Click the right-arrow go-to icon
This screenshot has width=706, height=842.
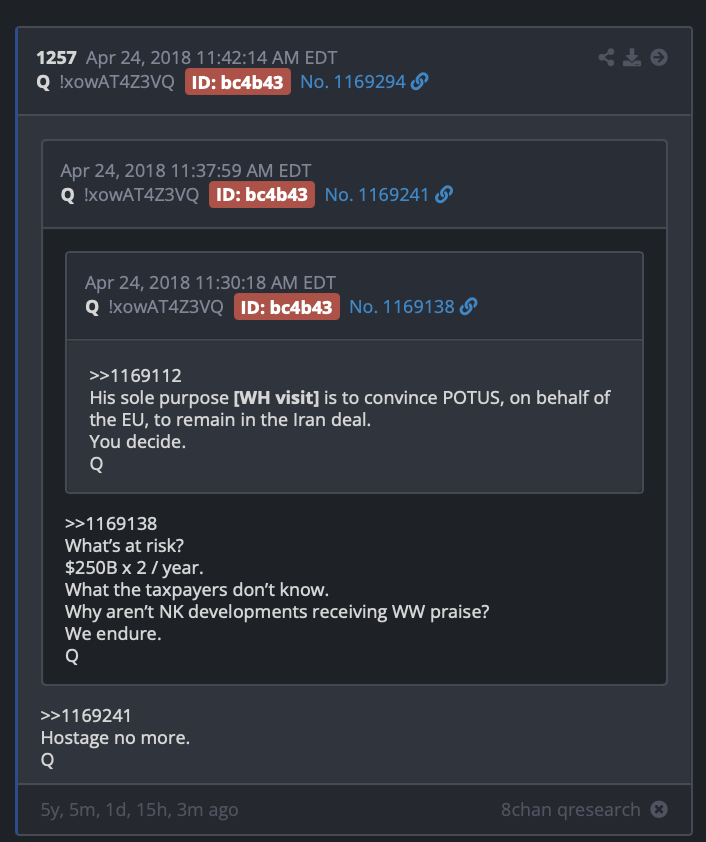click(x=659, y=57)
